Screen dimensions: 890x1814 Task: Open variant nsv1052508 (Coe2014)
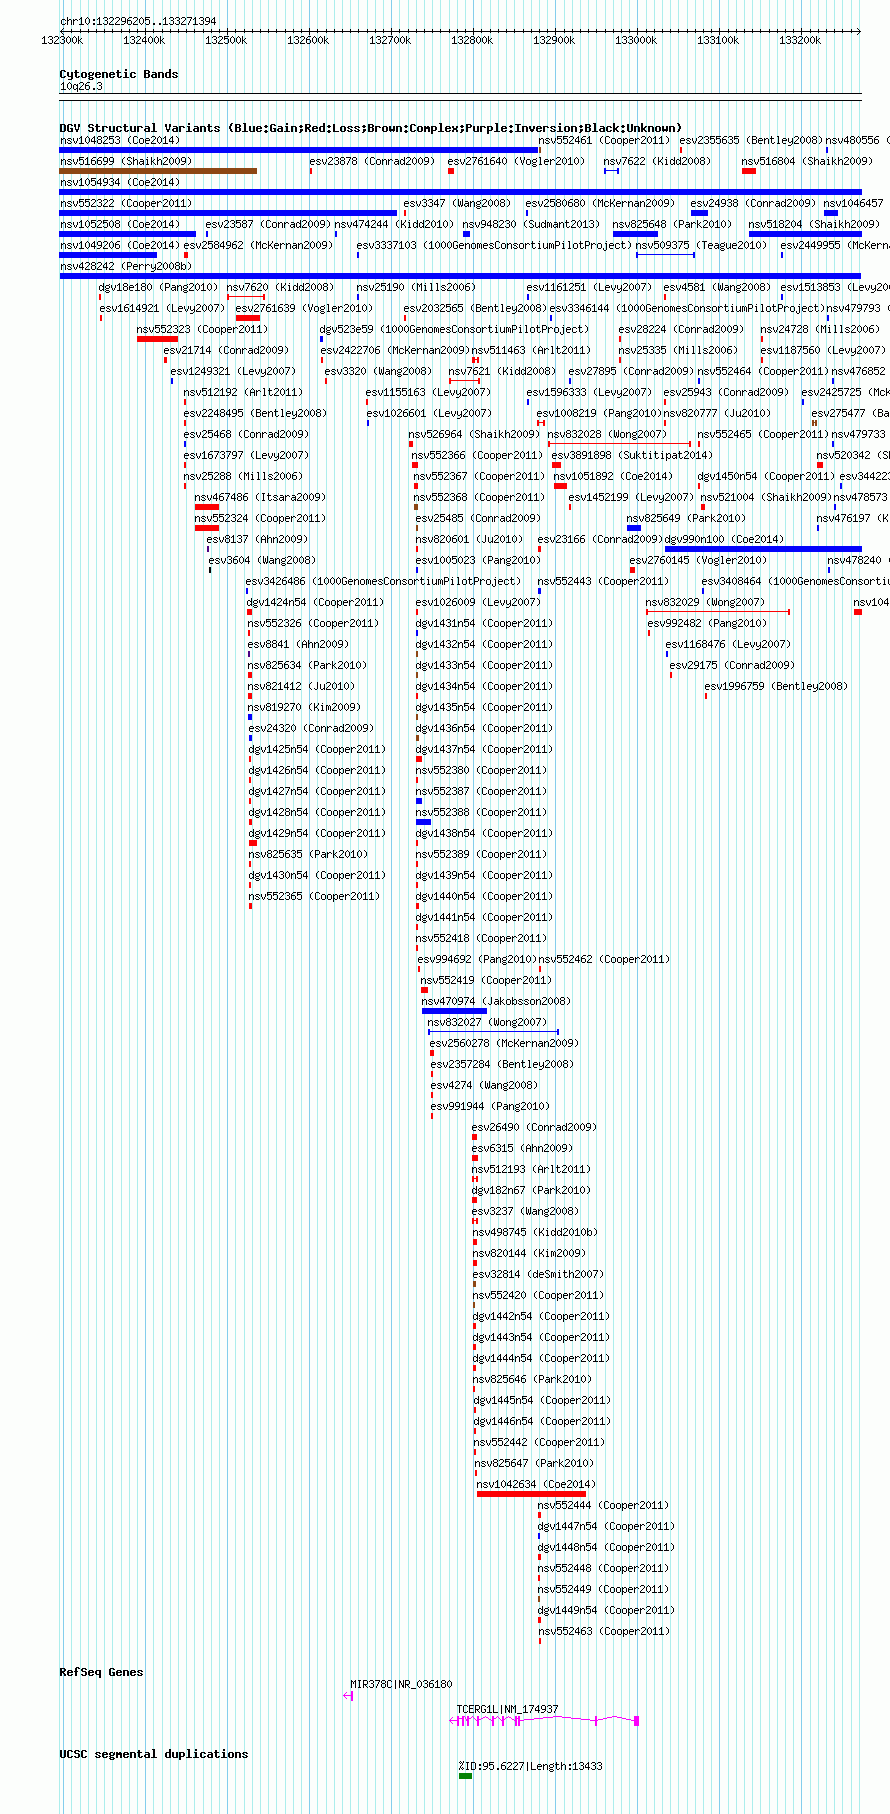click(120, 224)
